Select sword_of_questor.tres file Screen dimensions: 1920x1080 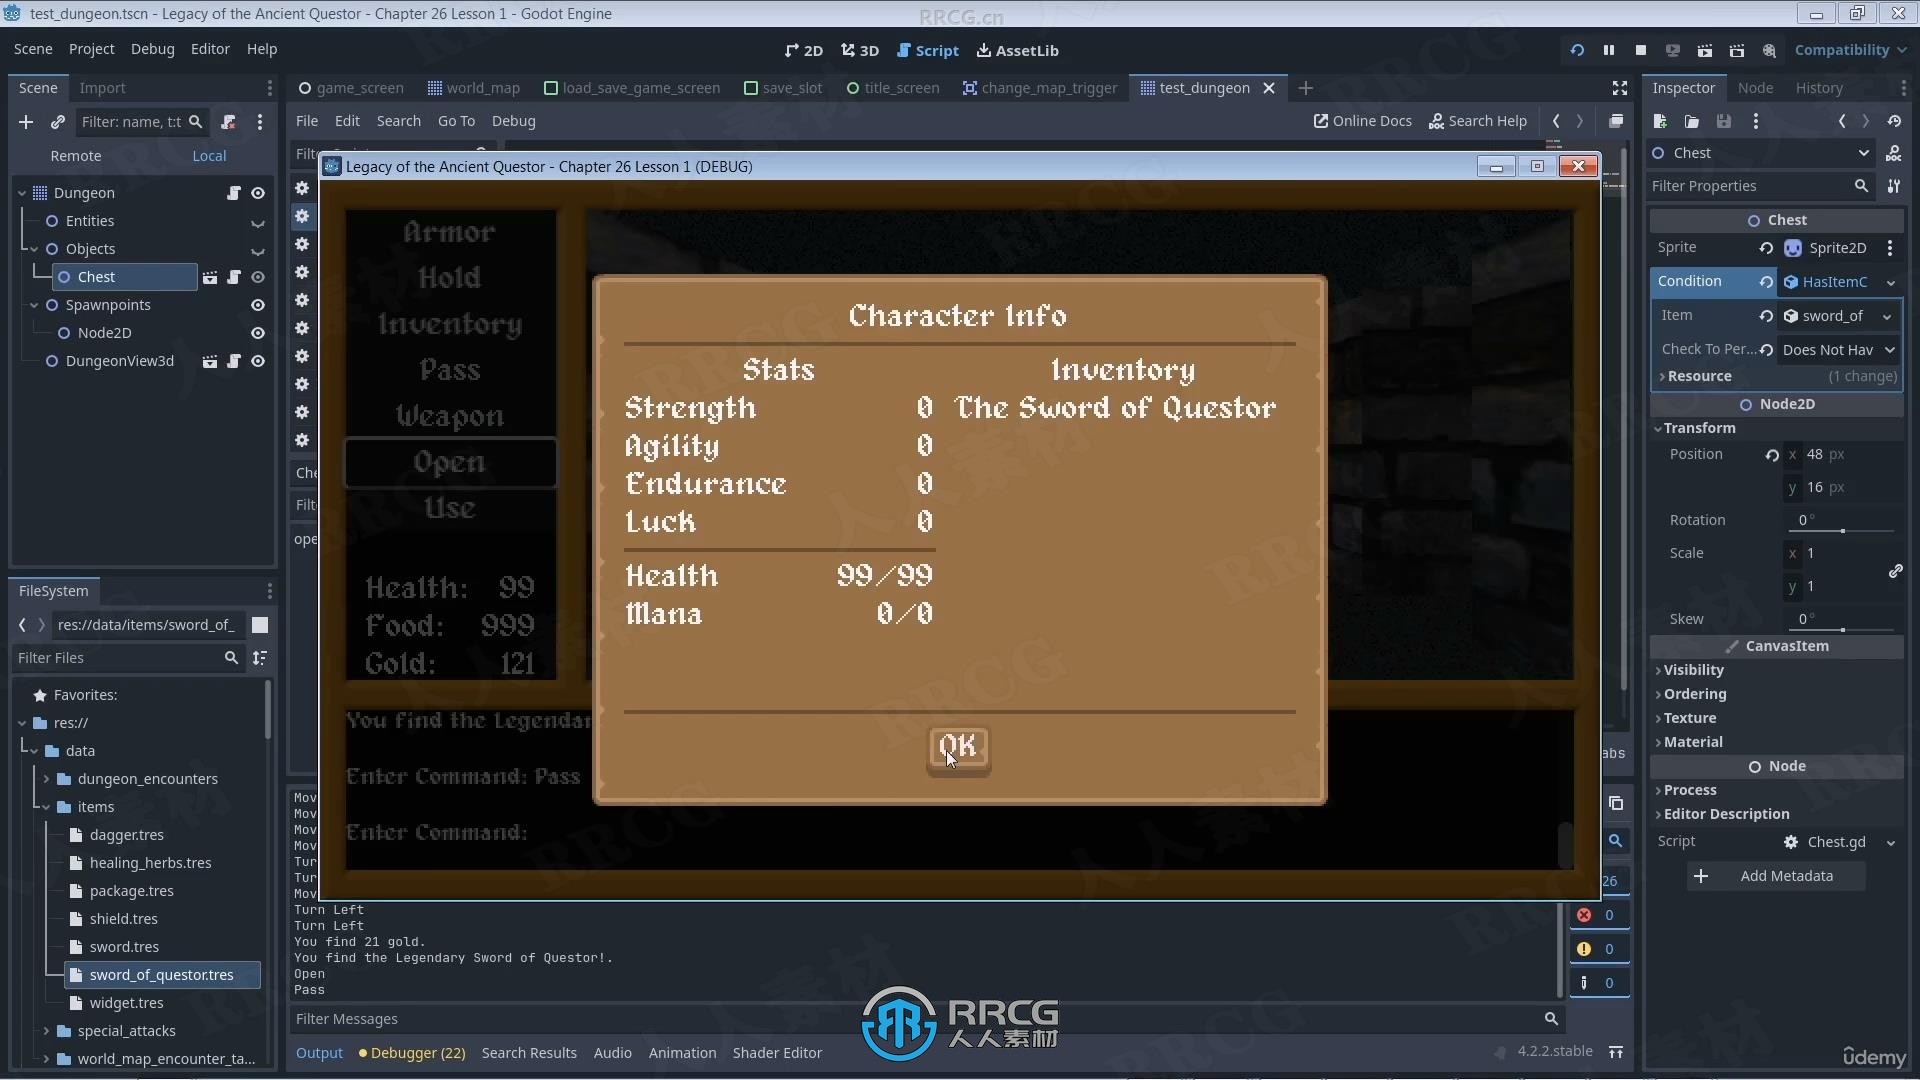pos(162,975)
